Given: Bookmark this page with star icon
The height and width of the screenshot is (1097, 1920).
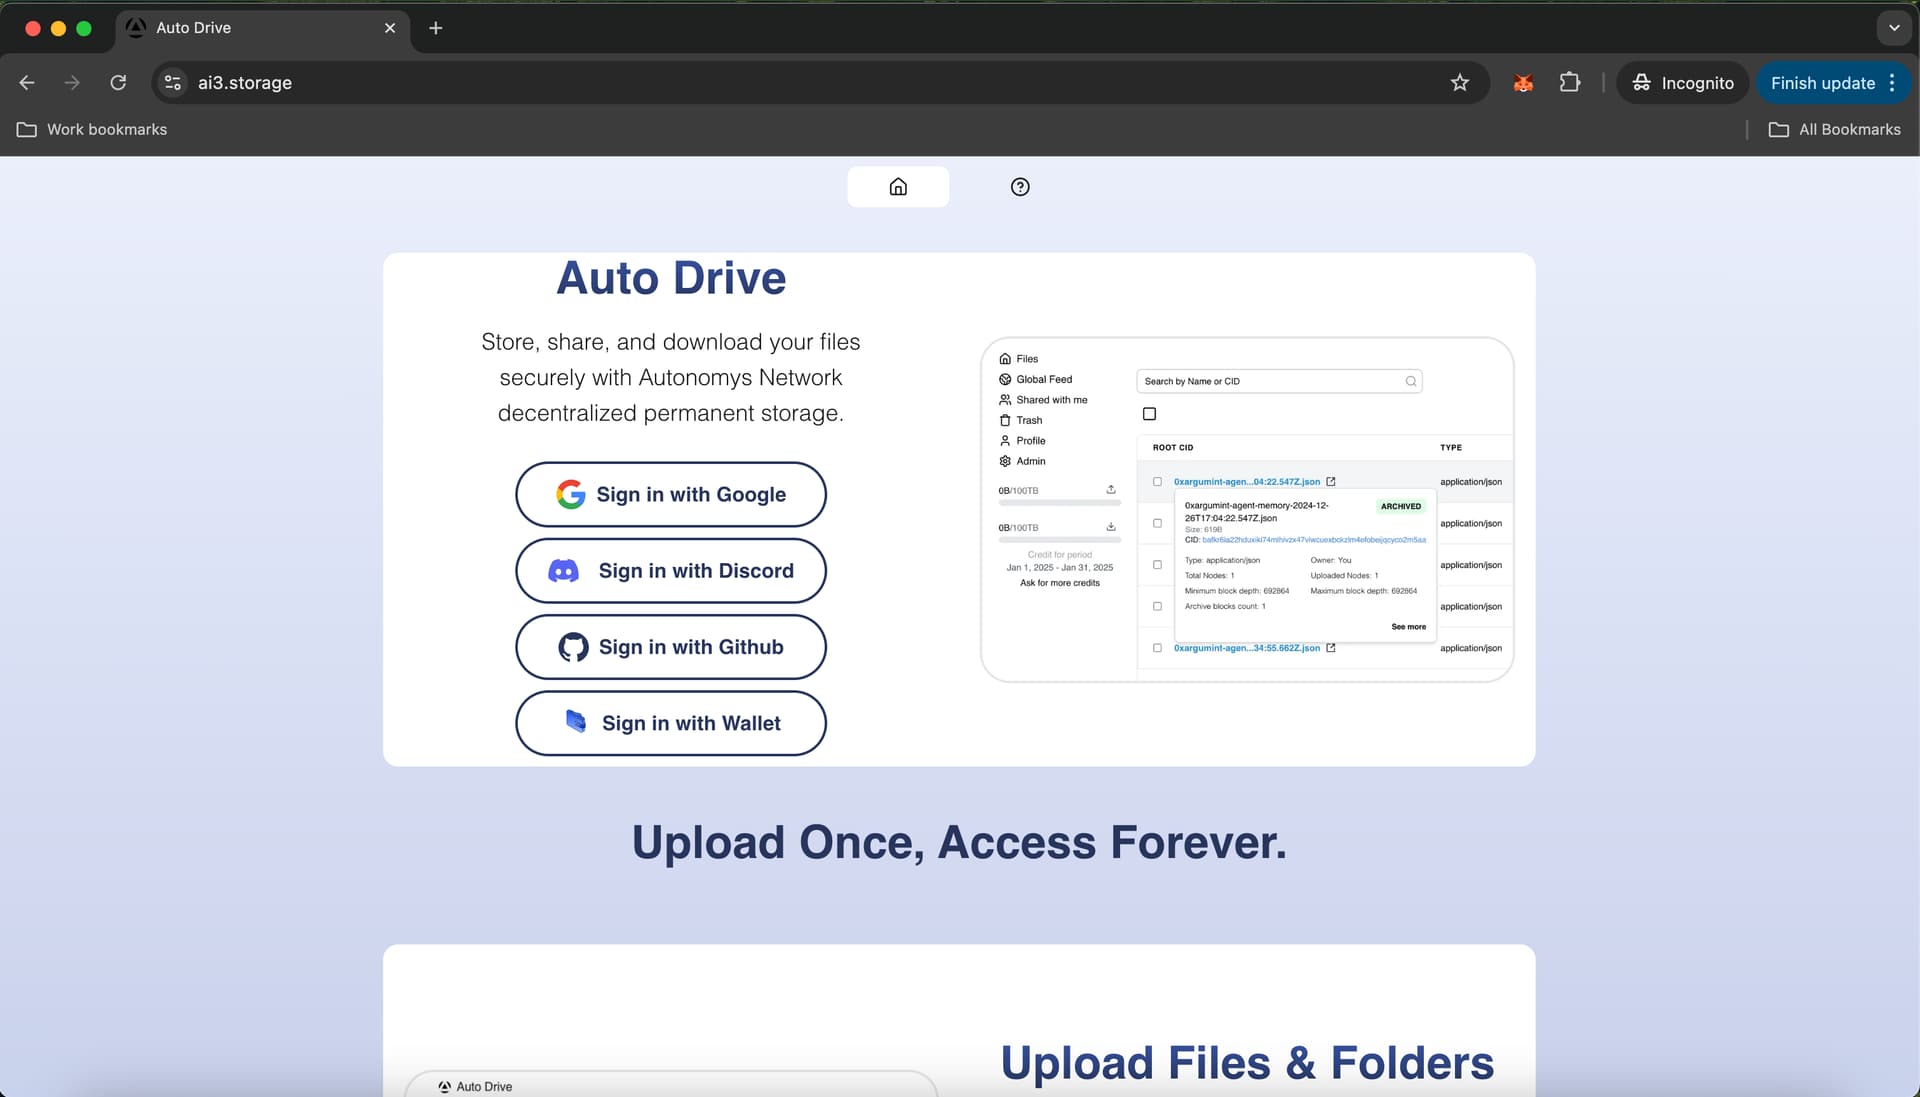Looking at the screenshot, I should pos(1460,83).
